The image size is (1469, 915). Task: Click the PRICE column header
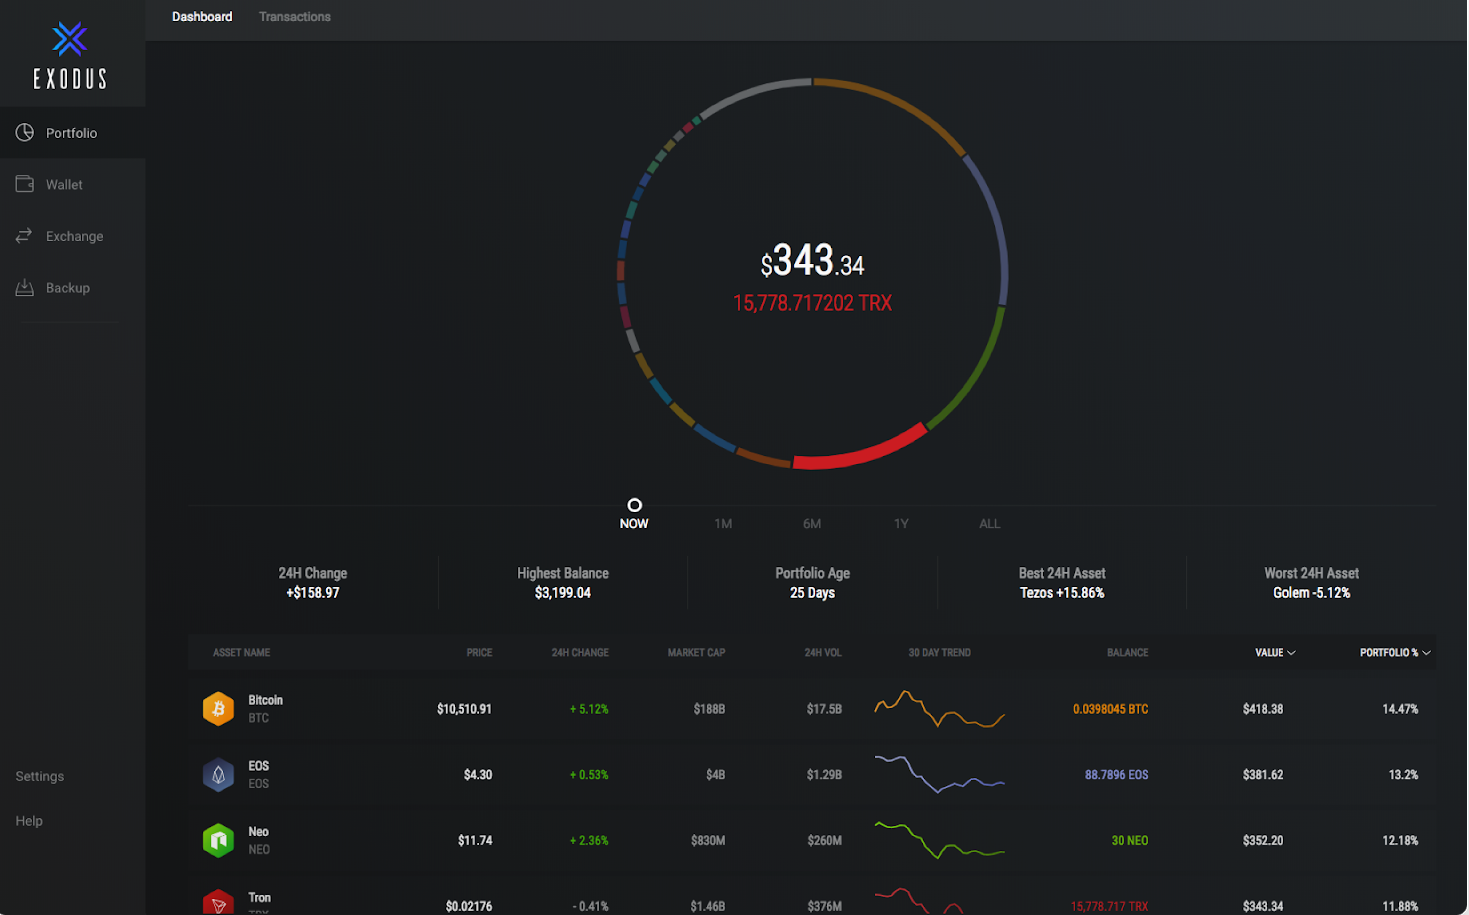[x=479, y=652]
